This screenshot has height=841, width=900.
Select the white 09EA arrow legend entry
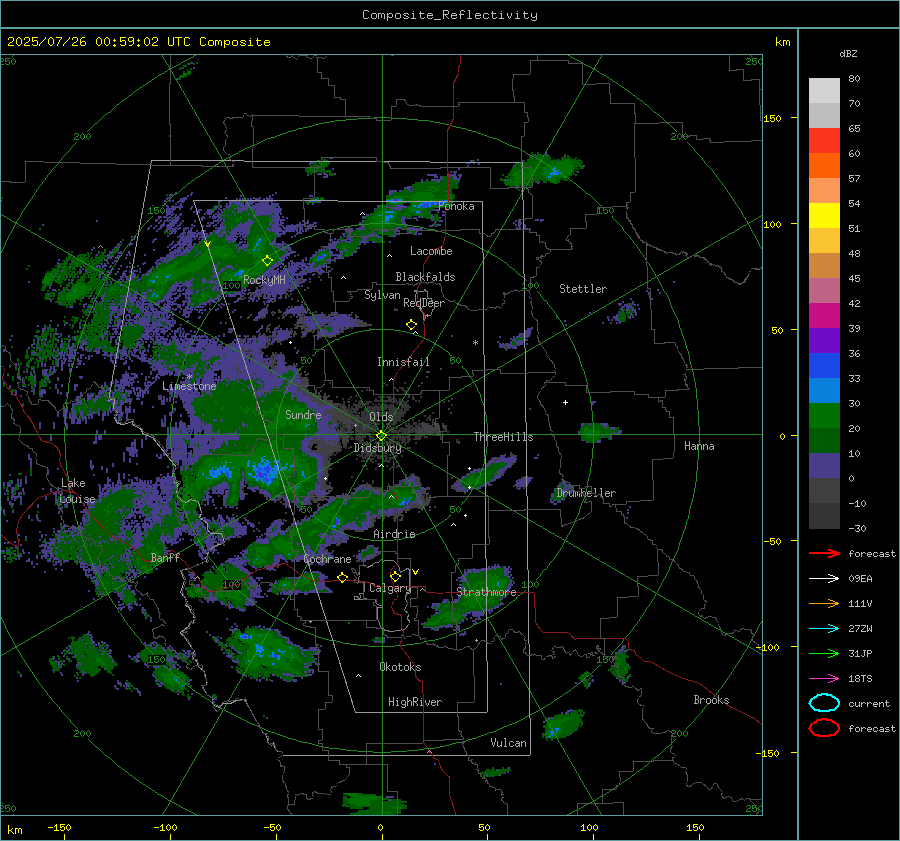(824, 579)
